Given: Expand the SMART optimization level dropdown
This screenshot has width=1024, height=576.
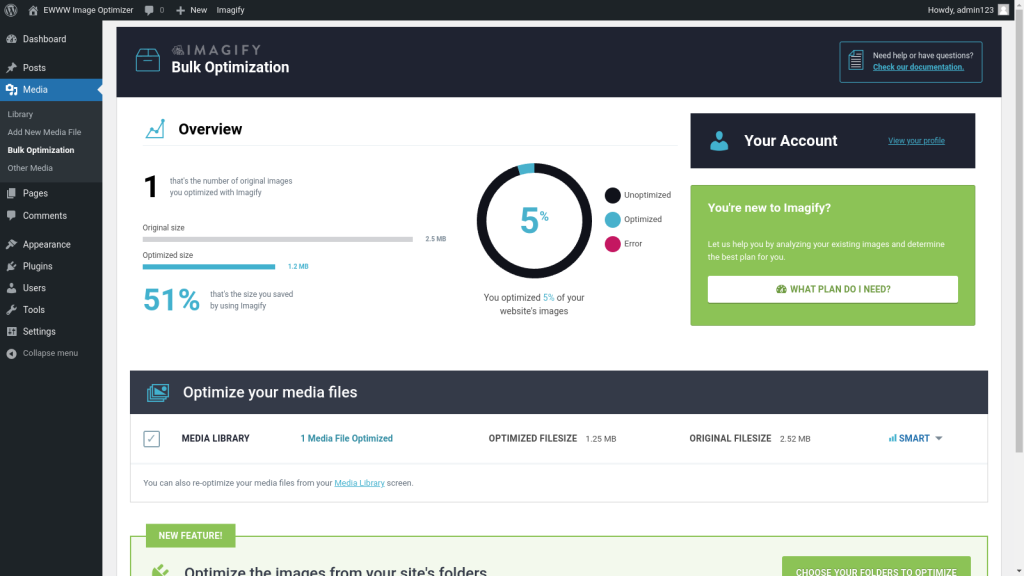Looking at the screenshot, I should (x=915, y=439).
